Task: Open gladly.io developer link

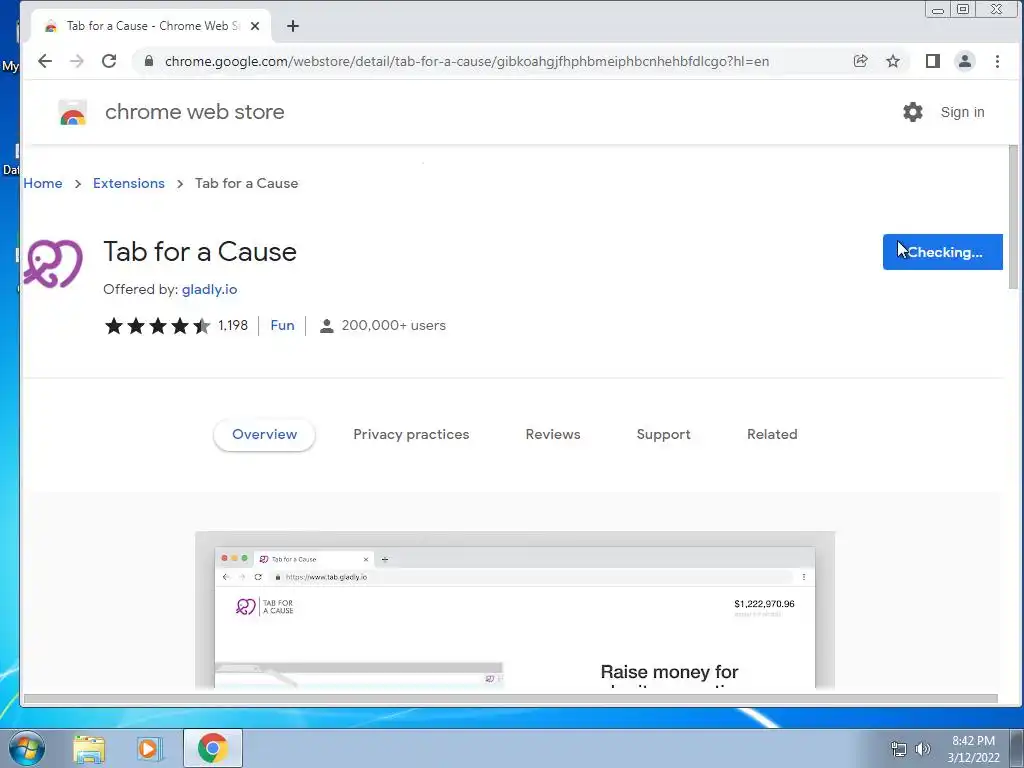Action: (210, 289)
